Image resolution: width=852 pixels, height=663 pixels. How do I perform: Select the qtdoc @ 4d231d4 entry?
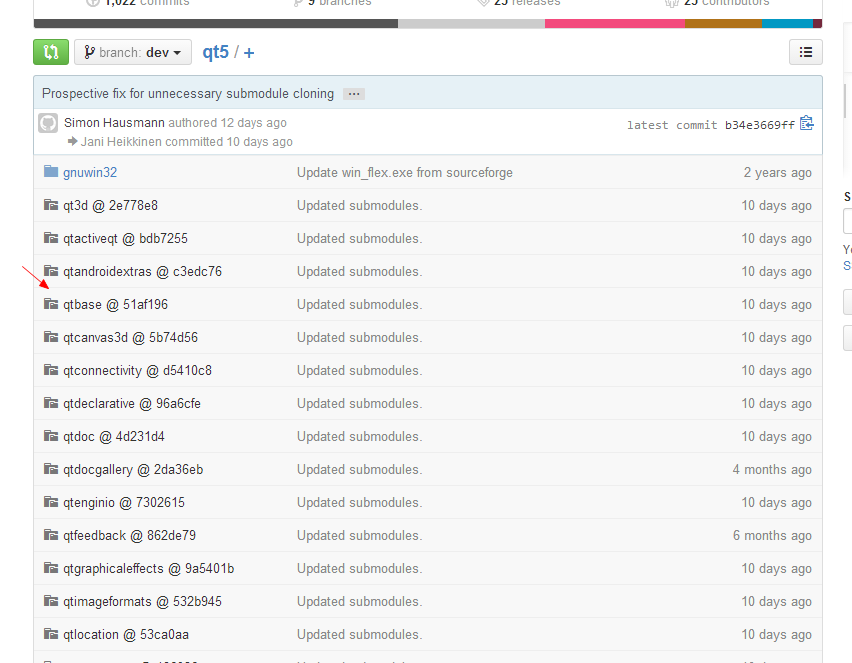114,436
